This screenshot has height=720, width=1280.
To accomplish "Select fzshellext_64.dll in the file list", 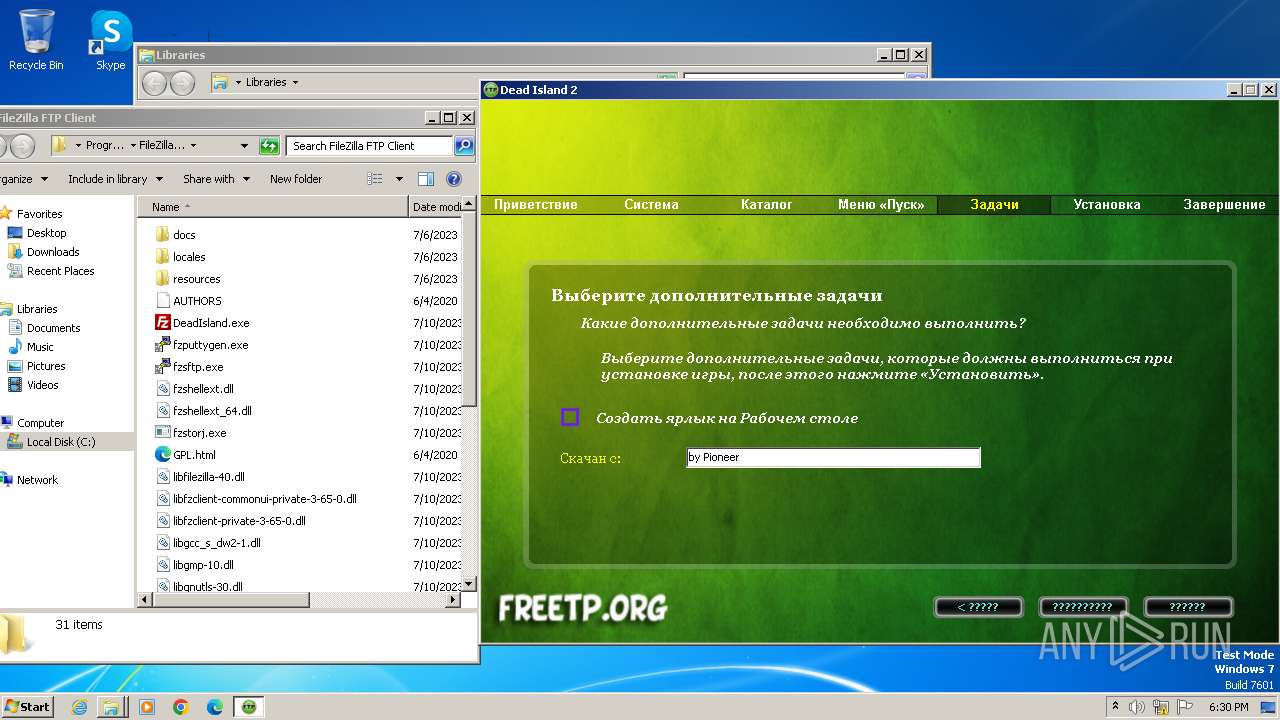I will [212, 411].
